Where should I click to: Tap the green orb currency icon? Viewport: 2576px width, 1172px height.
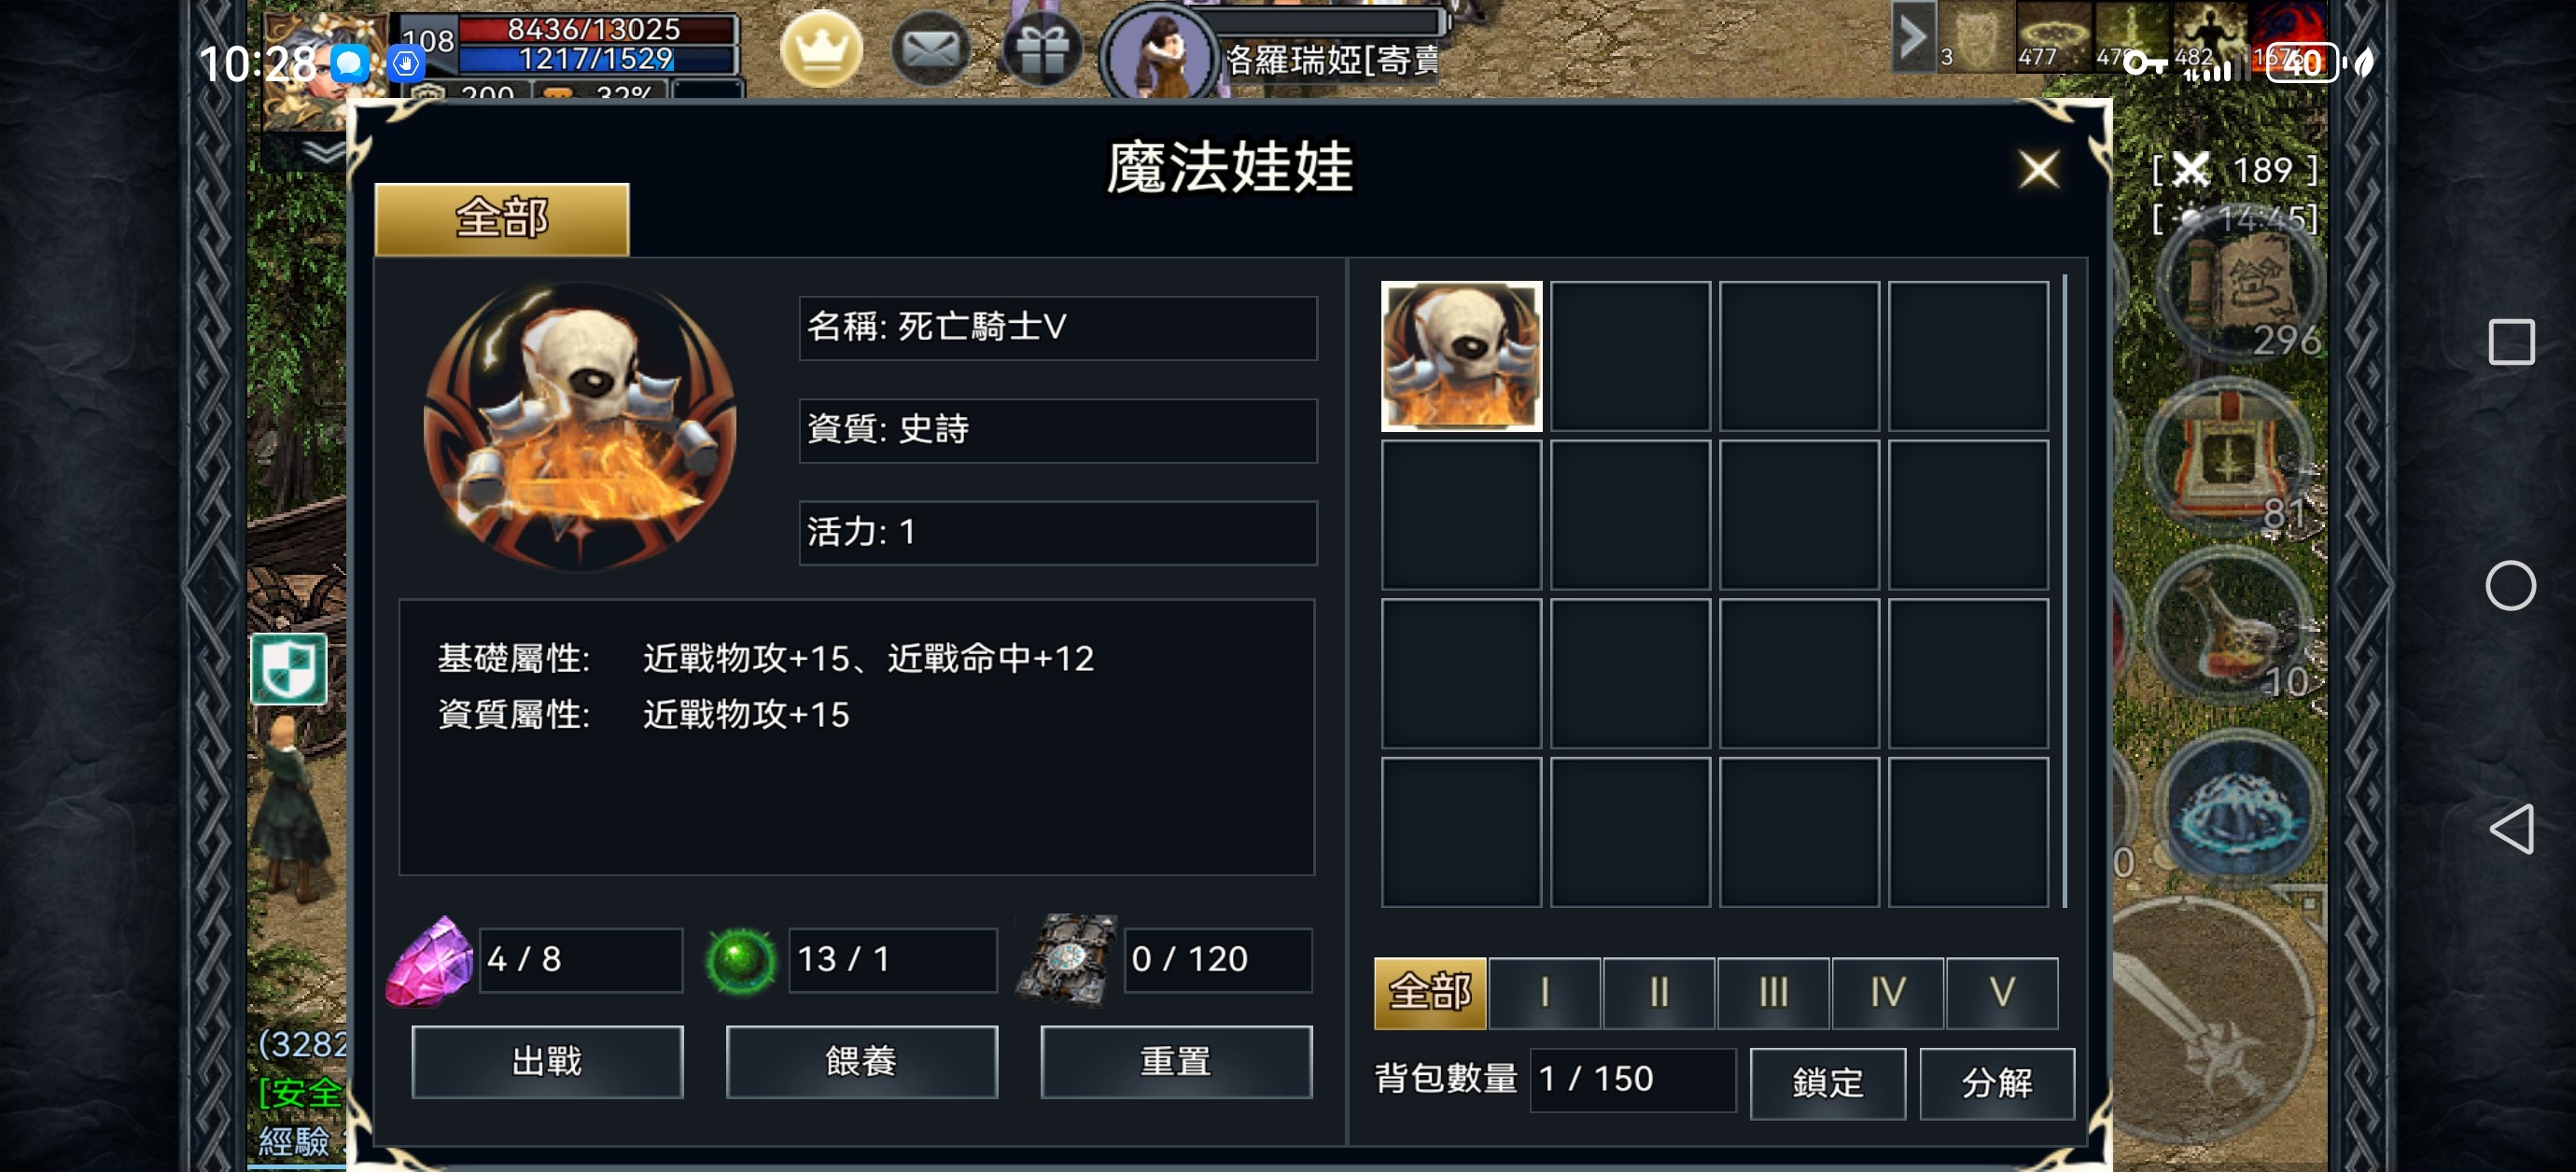coord(740,961)
